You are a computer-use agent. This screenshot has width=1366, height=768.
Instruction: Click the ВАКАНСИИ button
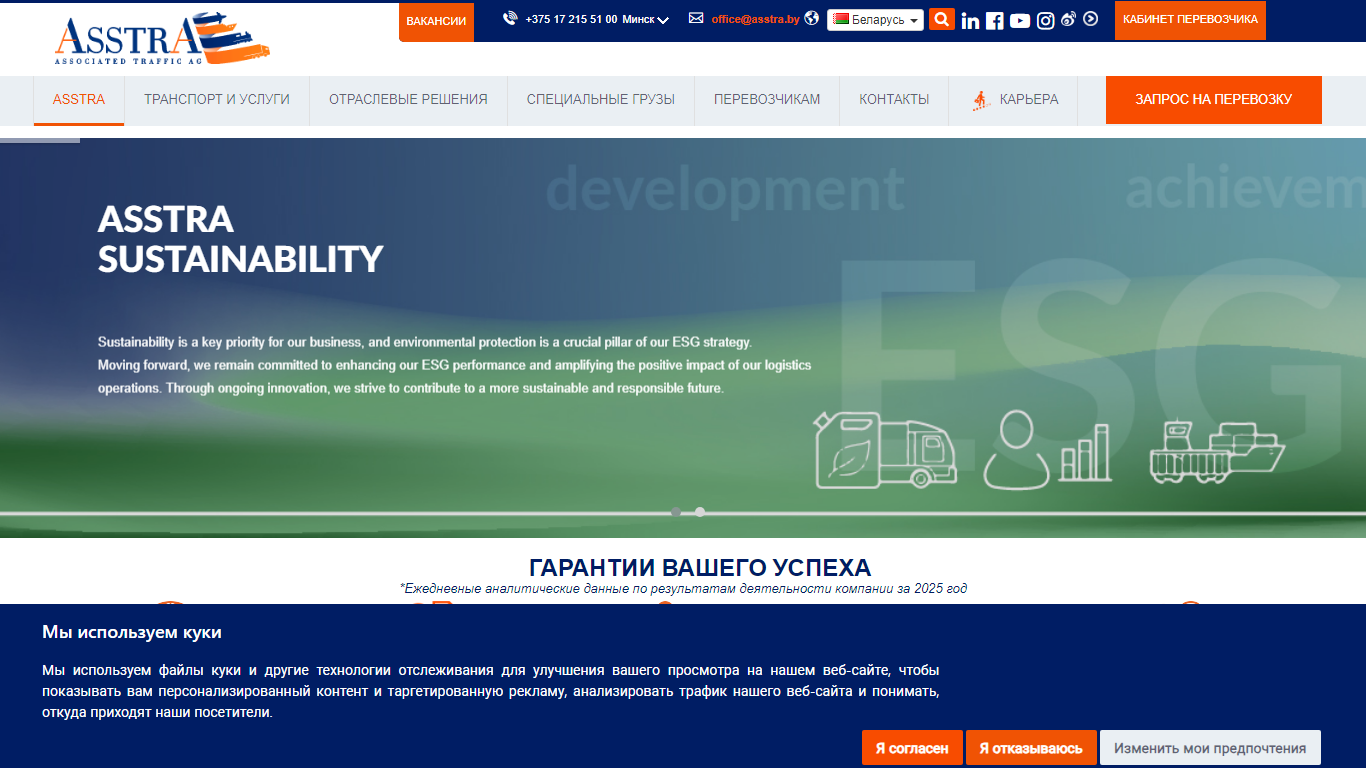(x=436, y=21)
